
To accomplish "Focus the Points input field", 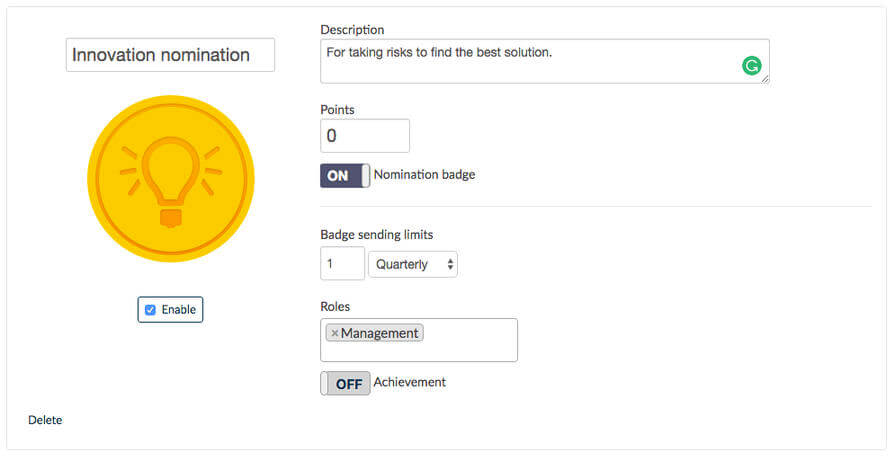I will tap(365, 136).
